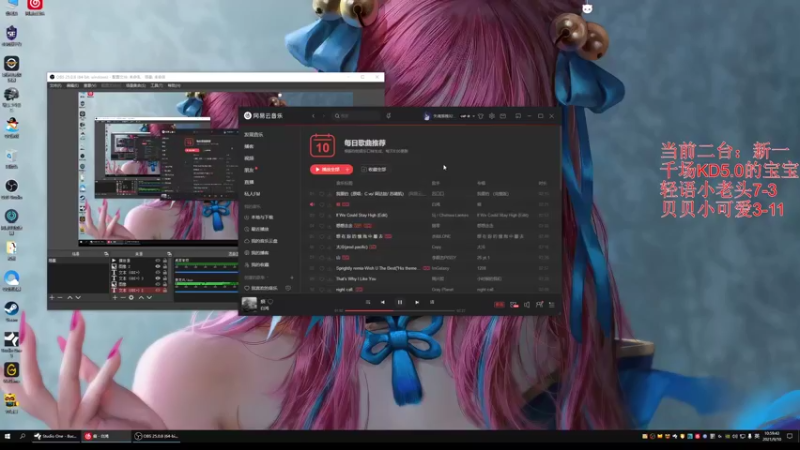Open the sound effects icon in player

514,305
